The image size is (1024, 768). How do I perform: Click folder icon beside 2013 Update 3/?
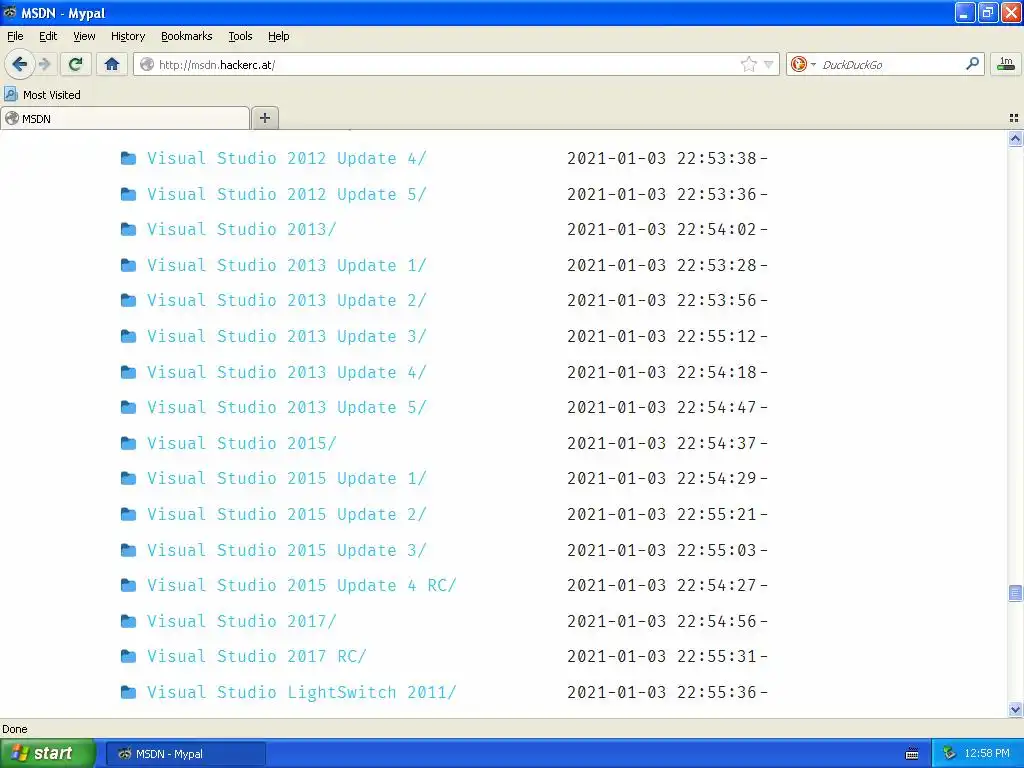click(x=129, y=336)
